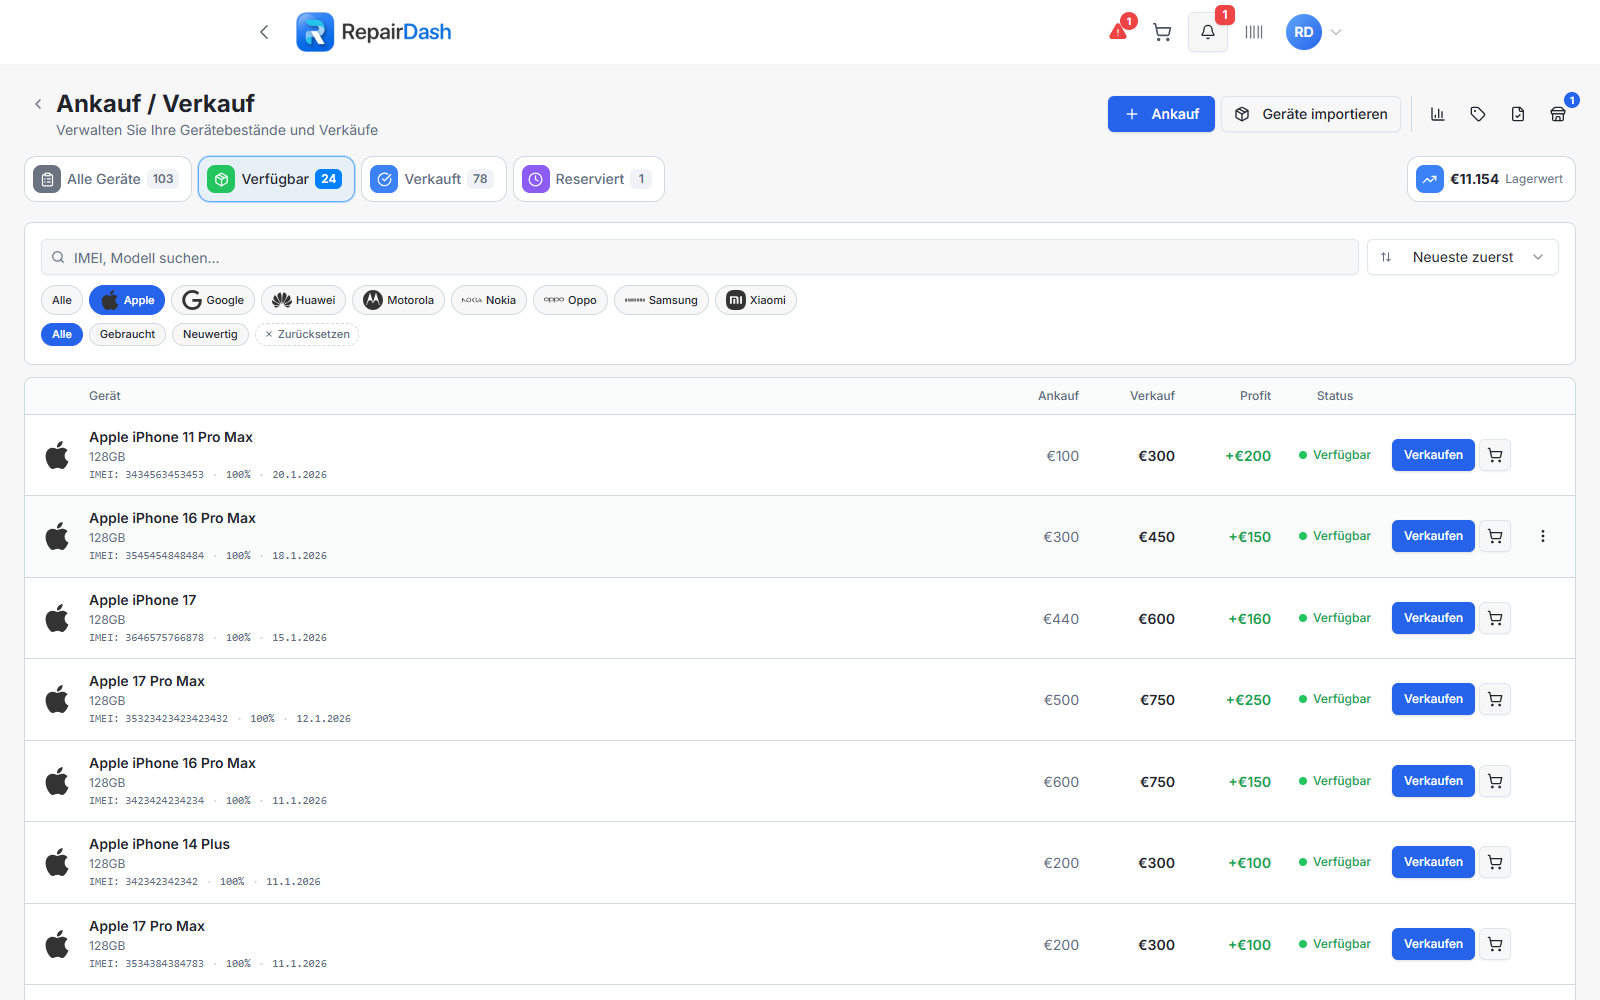Switch to Alle Geräte tab
Screen dimensions: 1600x1000
point(108,179)
